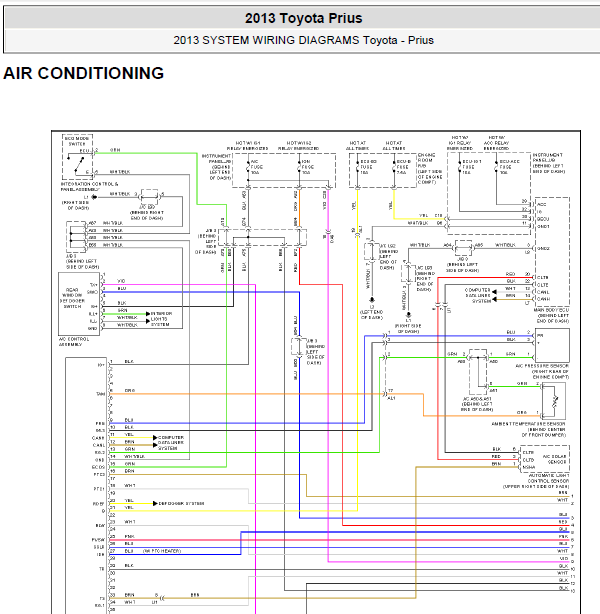600x614 pixels.
Task: Click COMPUTER DATA LINES SYSTEM near pins 11-13
Action: (x=171, y=443)
